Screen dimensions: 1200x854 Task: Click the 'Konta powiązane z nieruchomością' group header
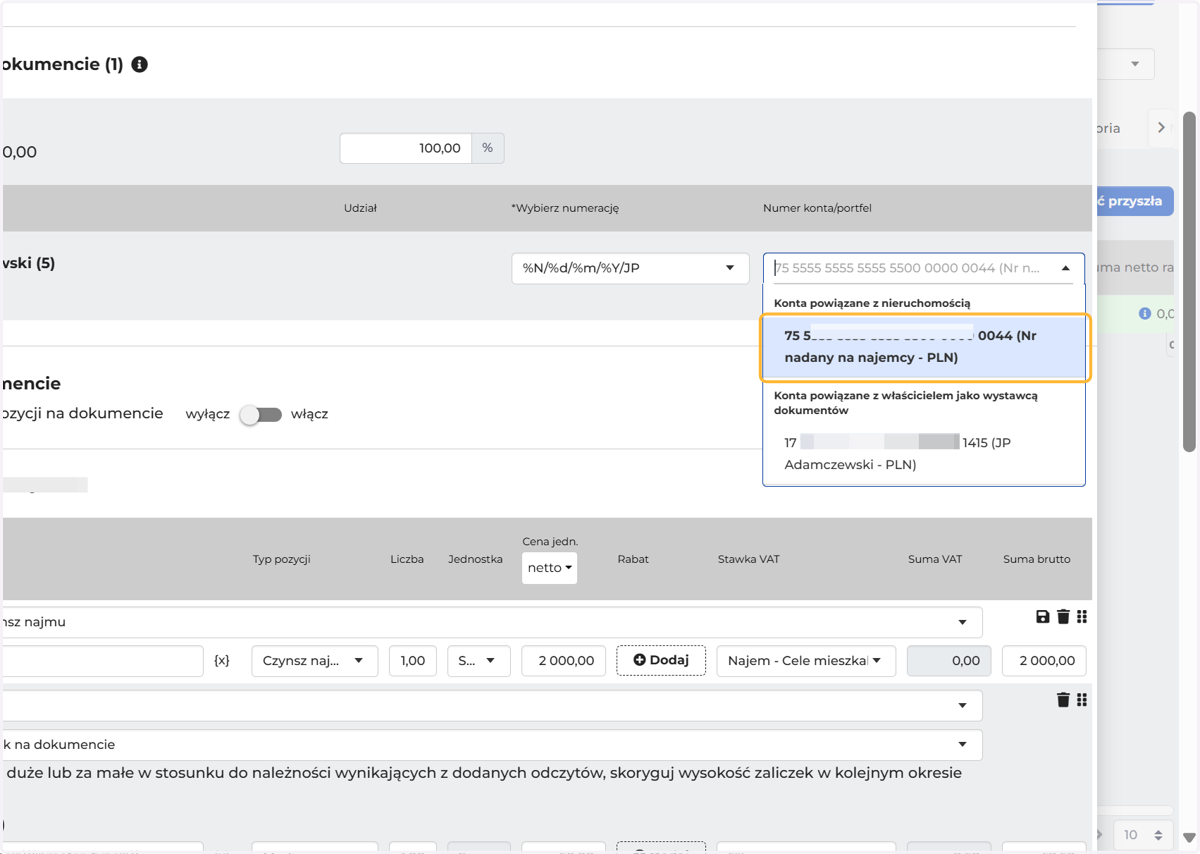pos(872,302)
